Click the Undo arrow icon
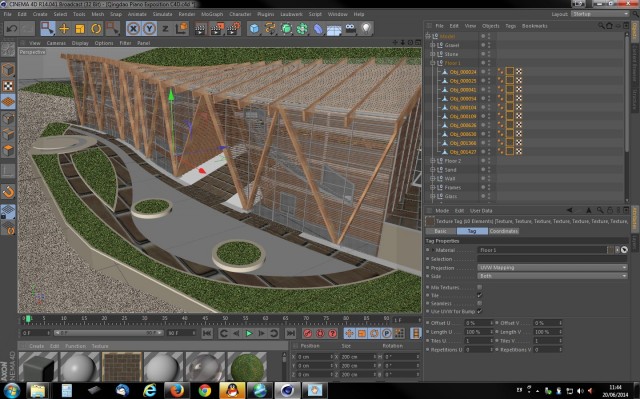640x399 pixels. click(x=12, y=29)
